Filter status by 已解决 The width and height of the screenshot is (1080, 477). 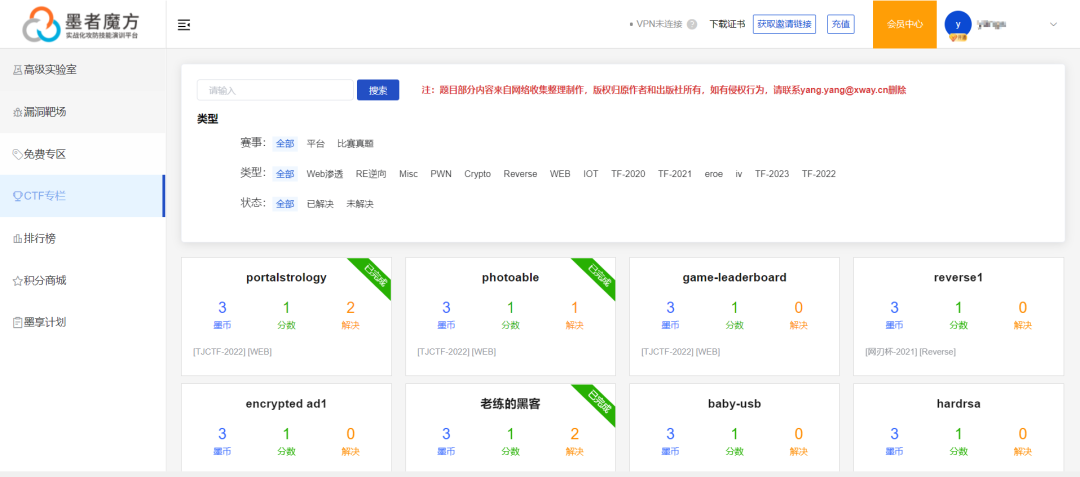click(320, 204)
